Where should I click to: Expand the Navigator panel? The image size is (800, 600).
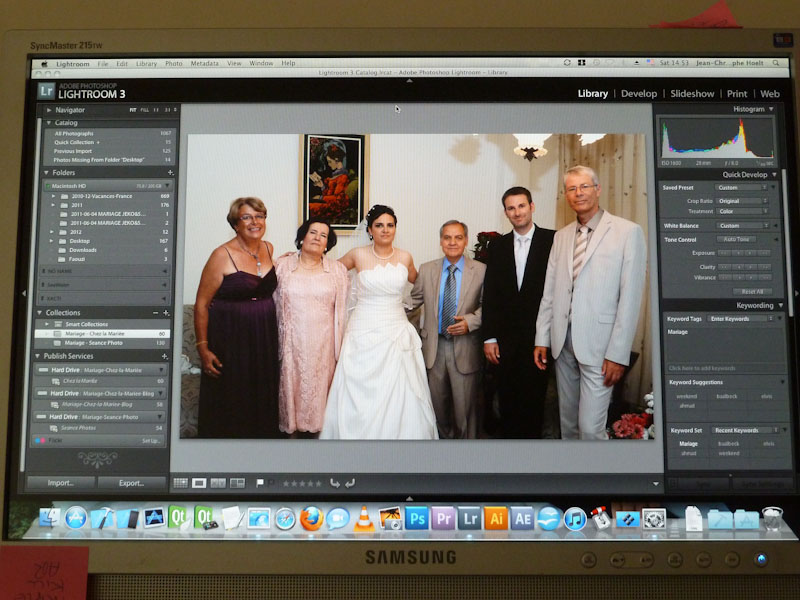point(49,110)
